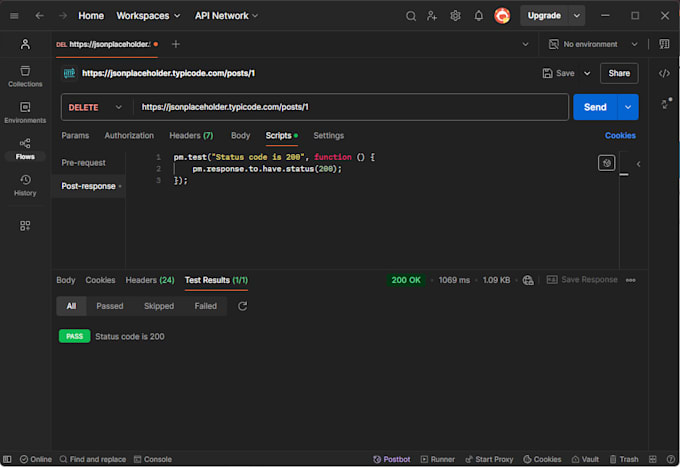
Task: Open the Console in status bar
Action: click(x=153, y=459)
